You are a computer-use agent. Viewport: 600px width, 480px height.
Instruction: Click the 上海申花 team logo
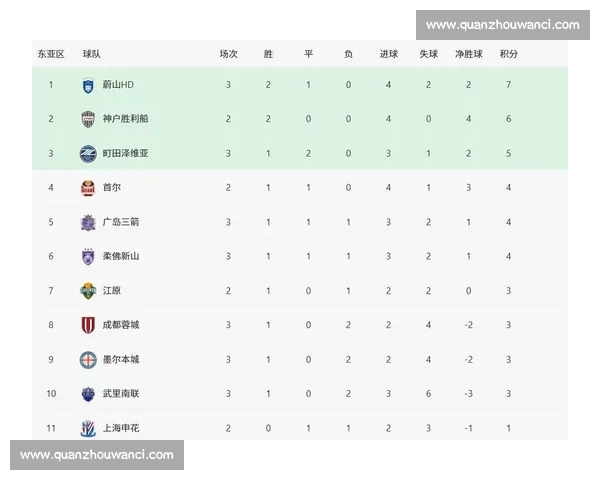[x=88, y=428]
